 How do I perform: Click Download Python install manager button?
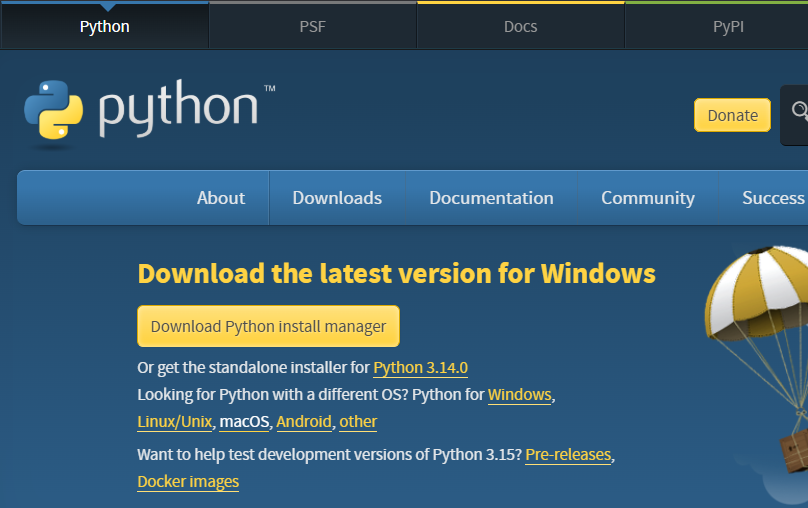(x=268, y=326)
